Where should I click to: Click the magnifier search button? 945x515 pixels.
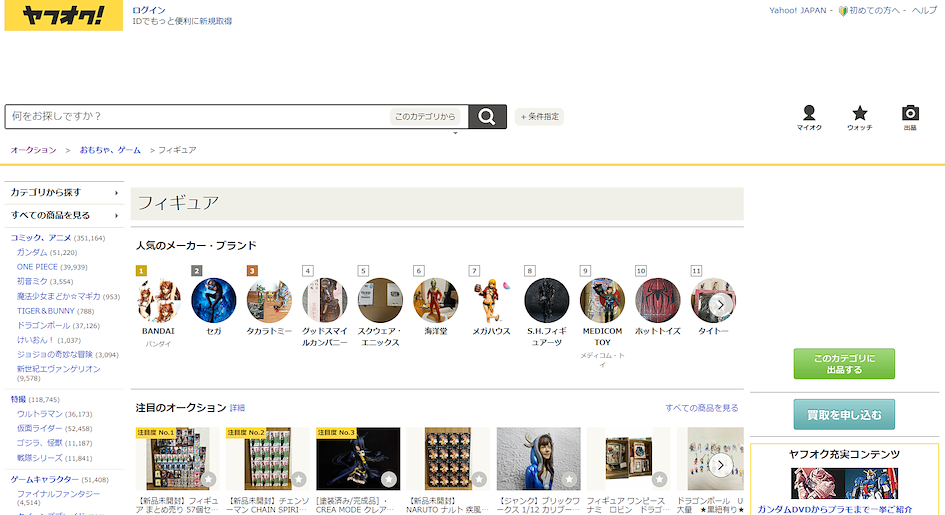487,116
